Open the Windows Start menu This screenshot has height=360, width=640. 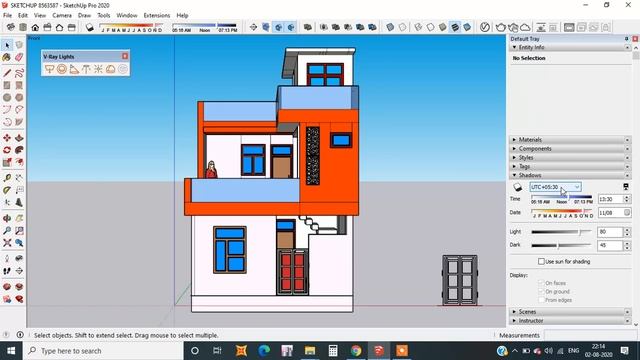tap(11, 351)
